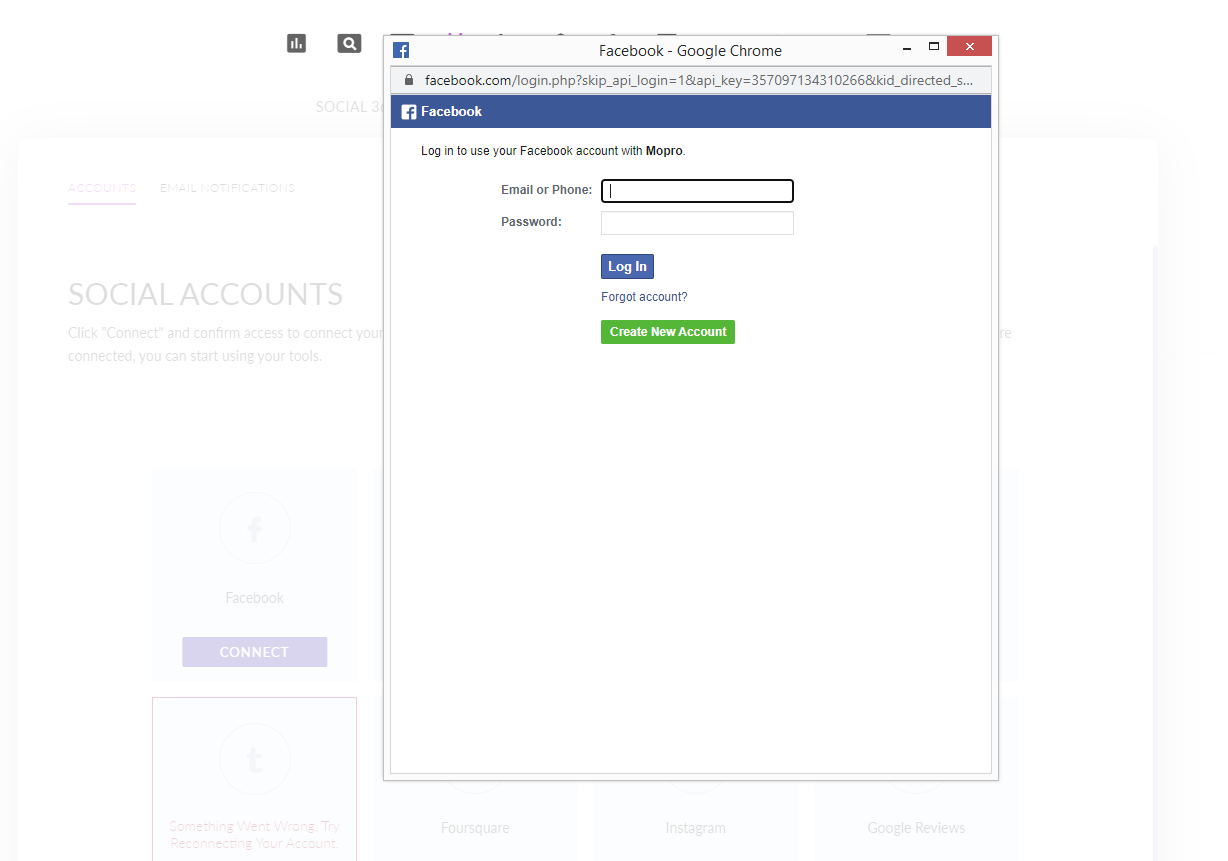The image size is (1228, 861).
Task: Open the bar chart analytics icon
Action: tap(296, 43)
